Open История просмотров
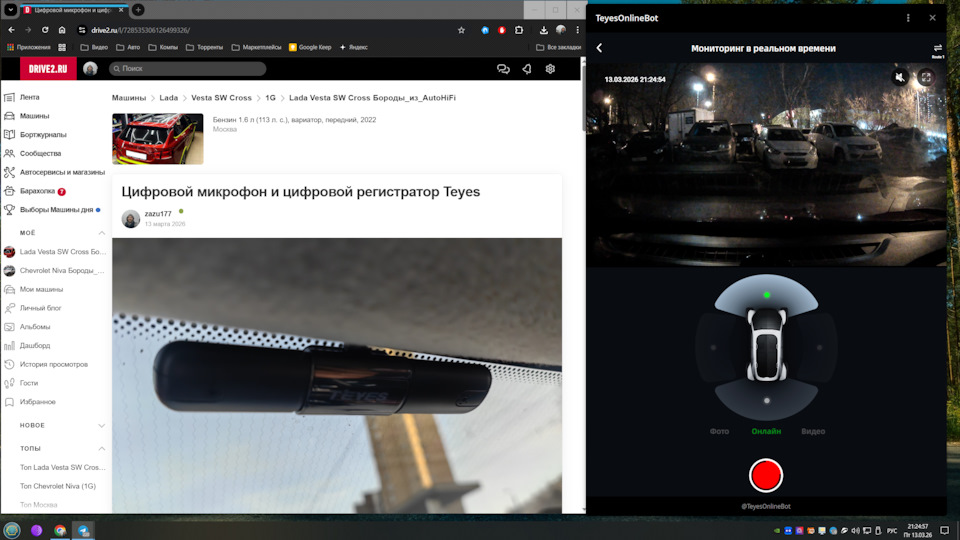960x540 pixels. point(54,364)
